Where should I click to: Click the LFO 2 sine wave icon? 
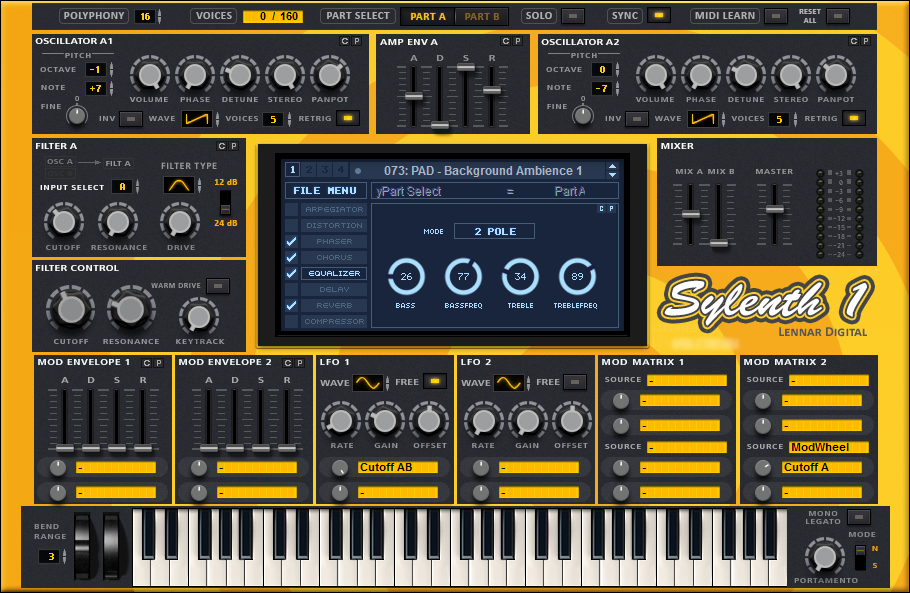coord(509,382)
